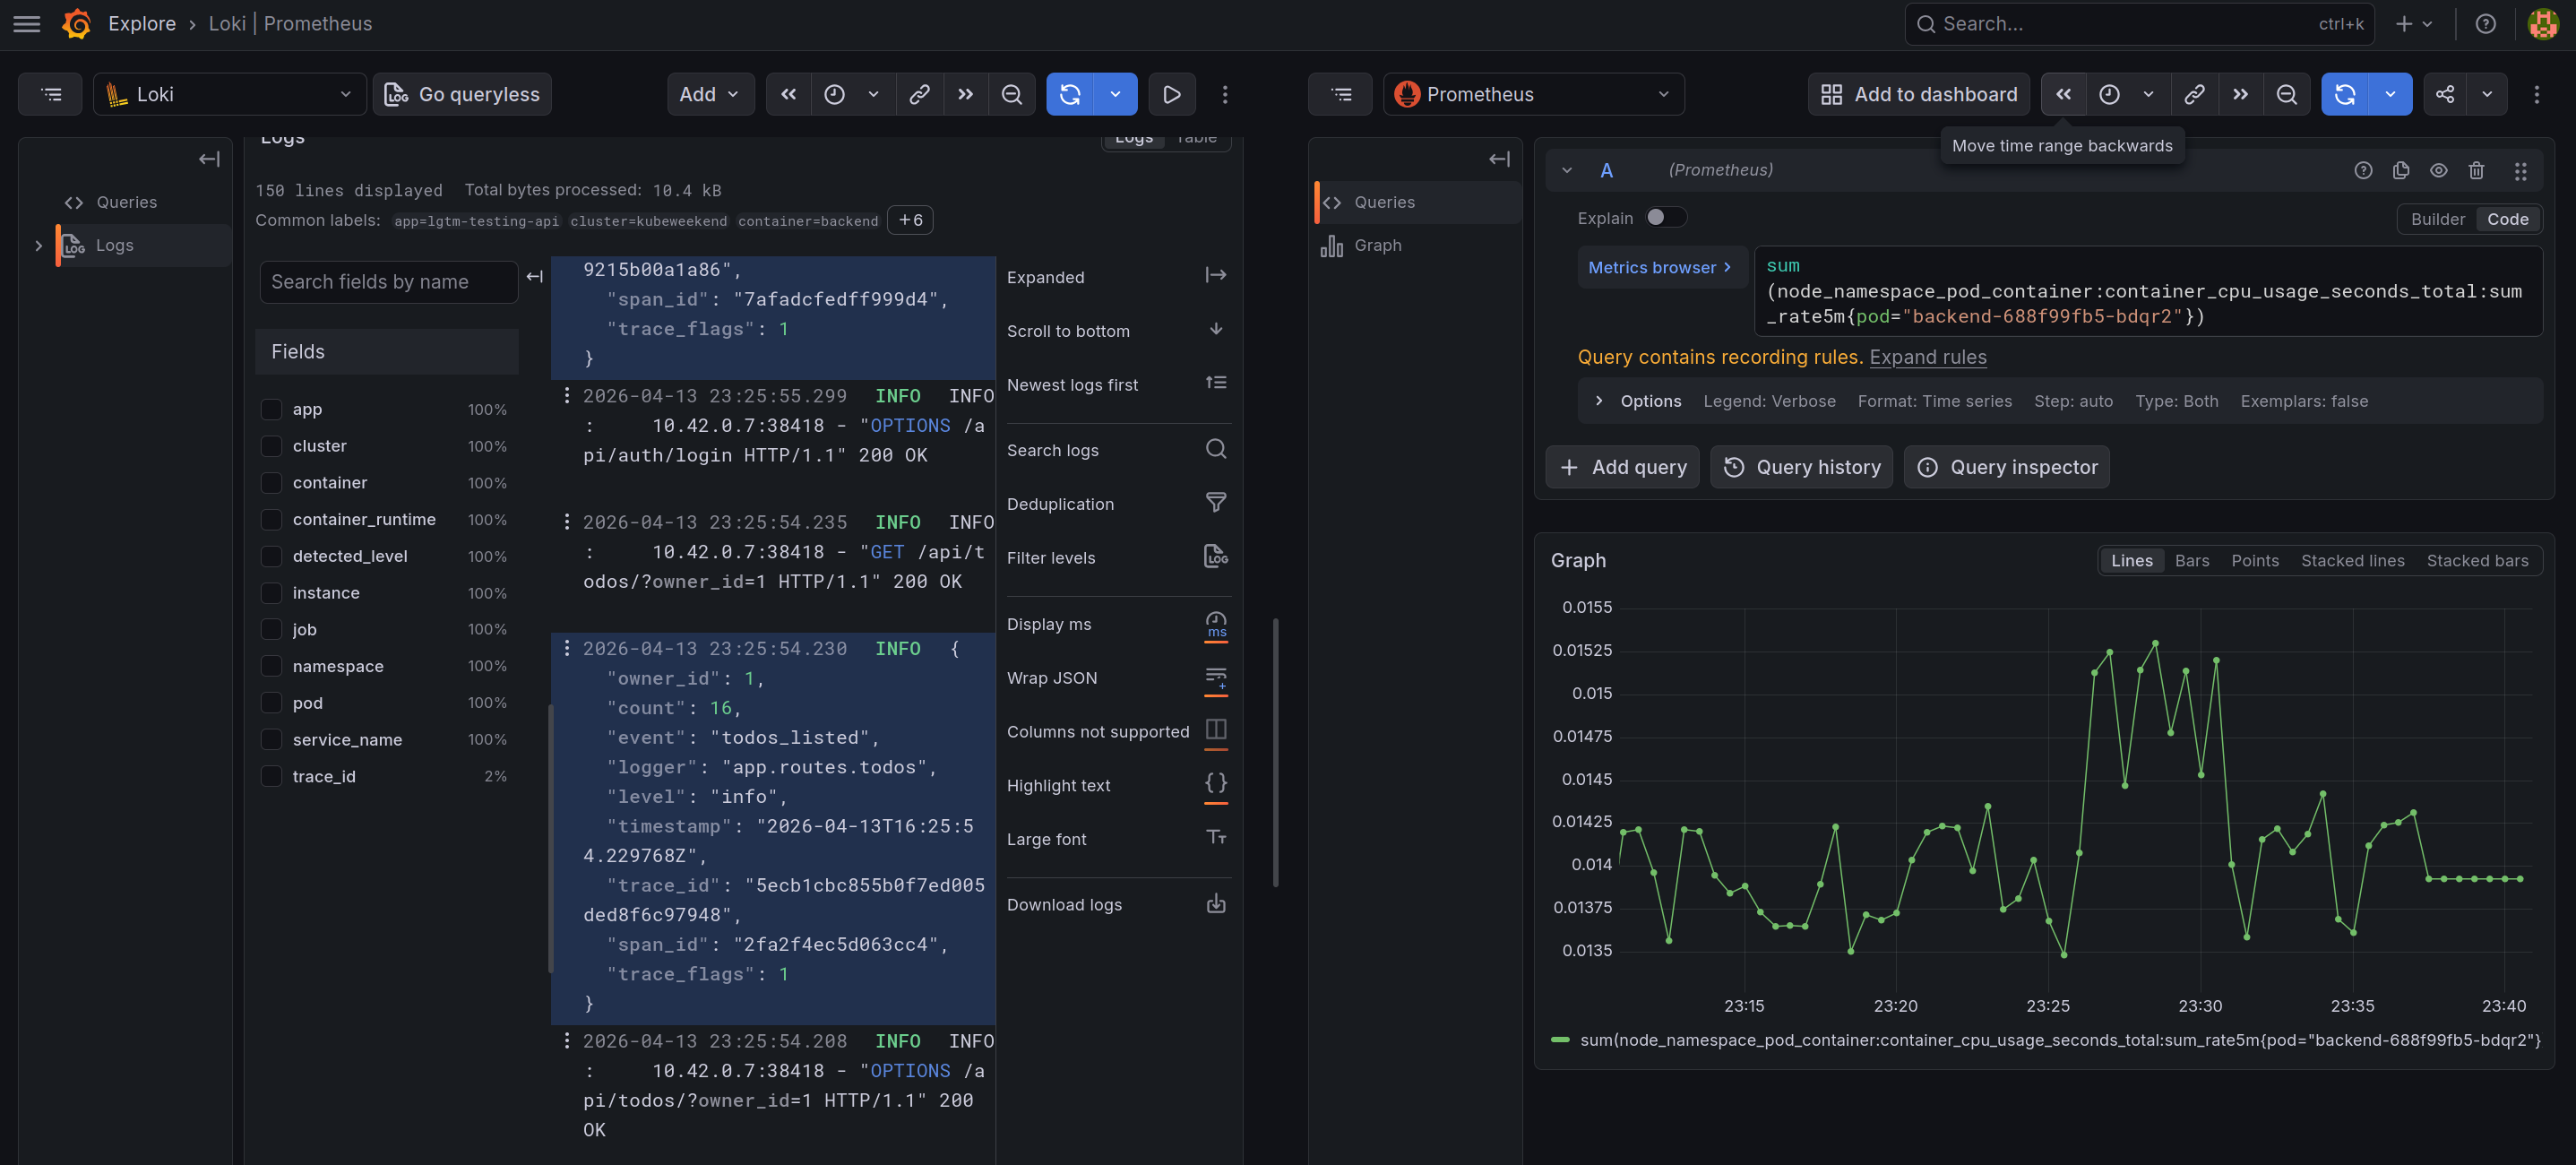Screen dimensions: 2576x1165
Task: Start live tailing with play icon
Action: coord(1171,94)
